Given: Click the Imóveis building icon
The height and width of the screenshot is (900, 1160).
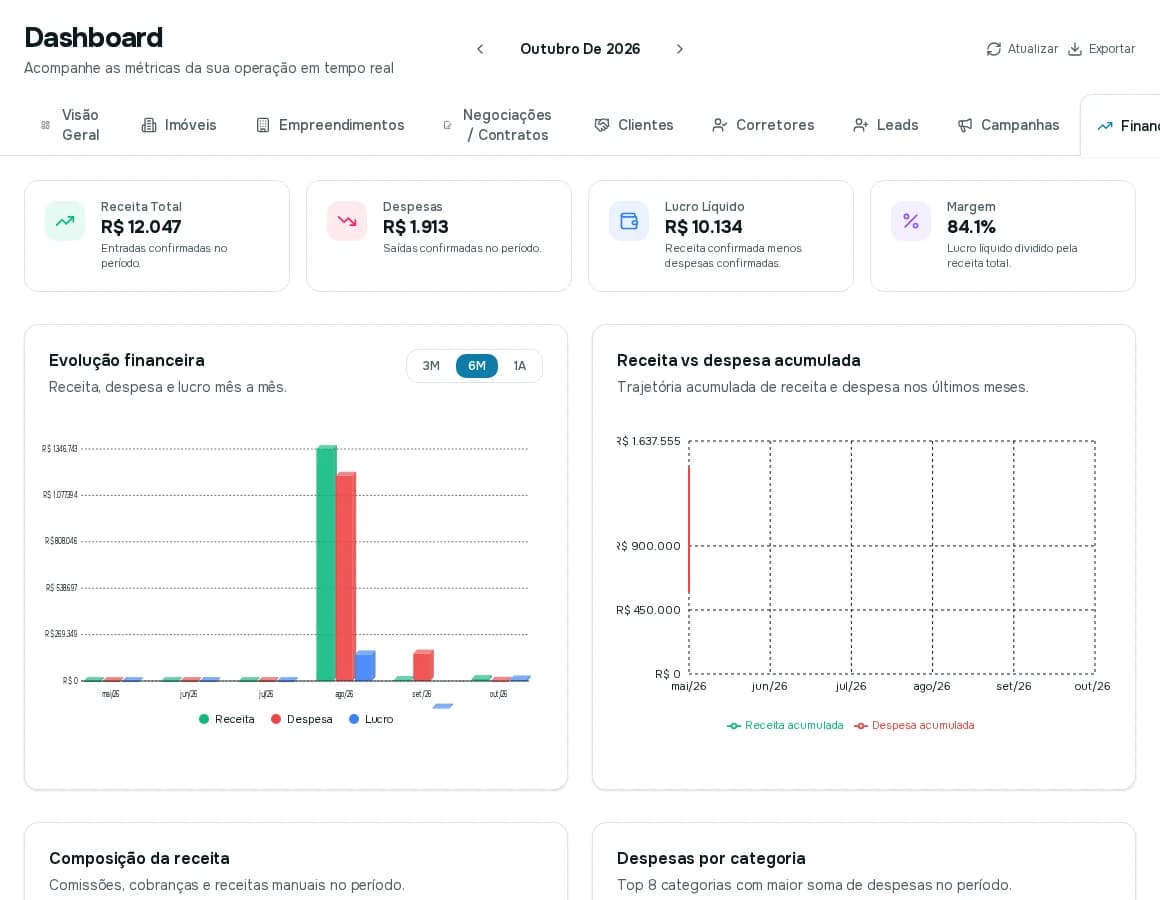Looking at the screenshot, I should [149, 125].
